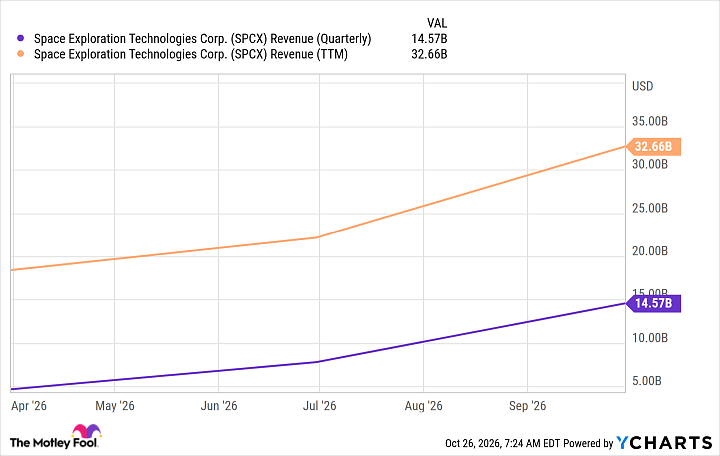The image size is (720, 456).
Task: Click the Aug '26 x-axis label
Action: pyautogui.click(x=423, y=406)
